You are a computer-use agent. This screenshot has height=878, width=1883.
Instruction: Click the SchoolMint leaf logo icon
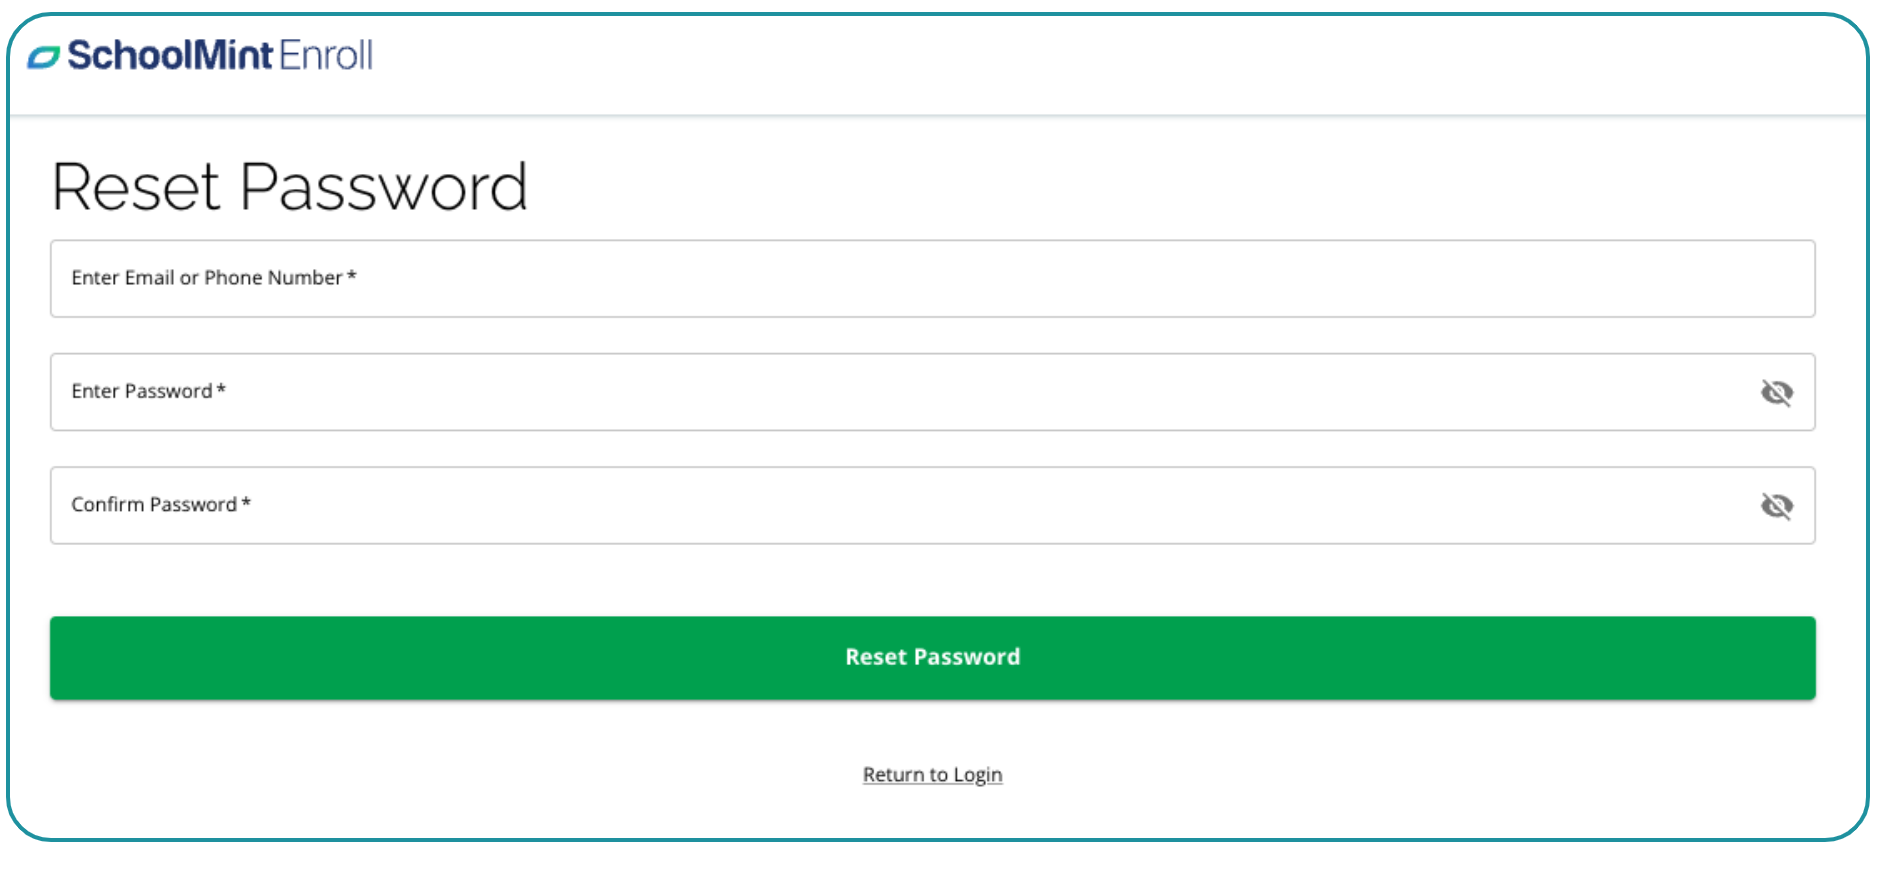(x=43, y=57)
